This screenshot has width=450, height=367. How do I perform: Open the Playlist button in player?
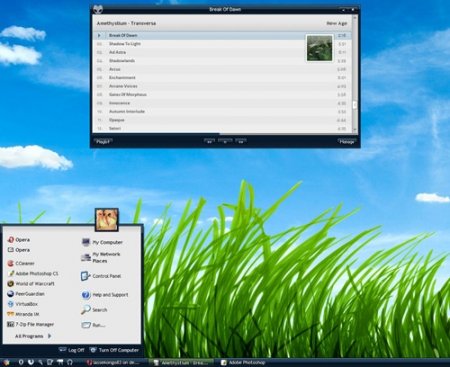(x=102, y=142)
